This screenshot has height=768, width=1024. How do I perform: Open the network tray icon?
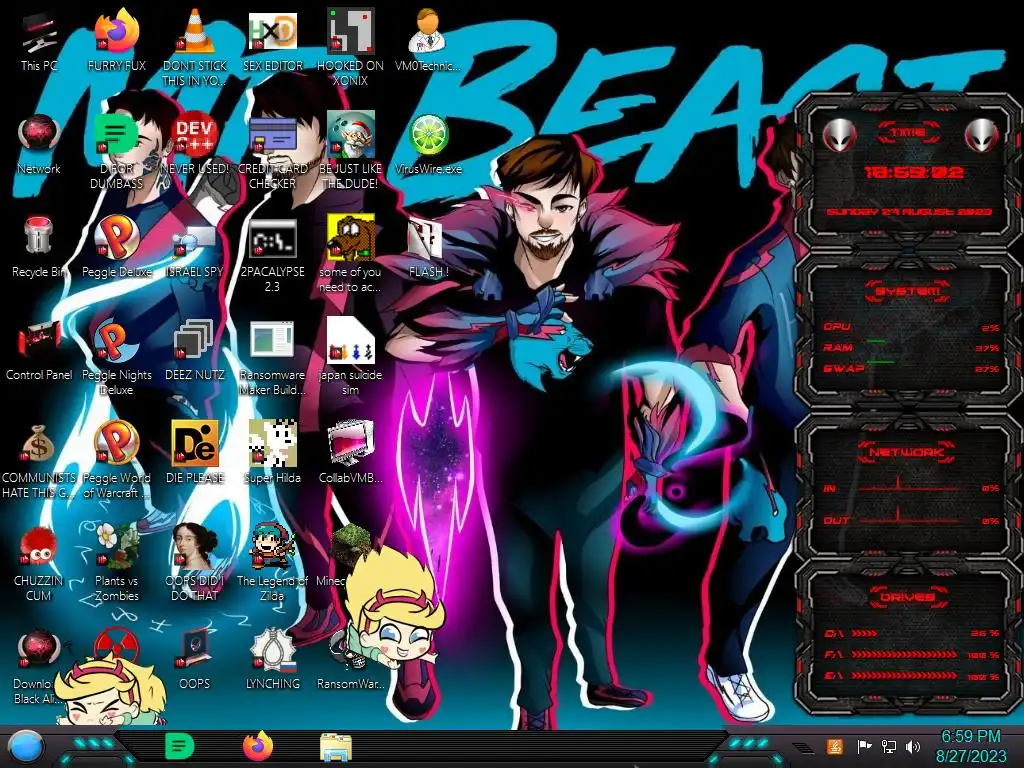pos(889,746)
